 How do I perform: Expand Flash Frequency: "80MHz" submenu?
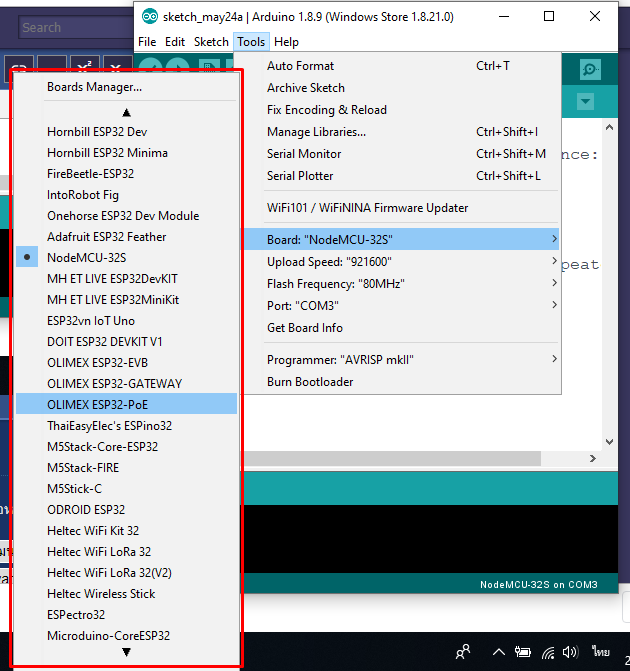[401, 284]
